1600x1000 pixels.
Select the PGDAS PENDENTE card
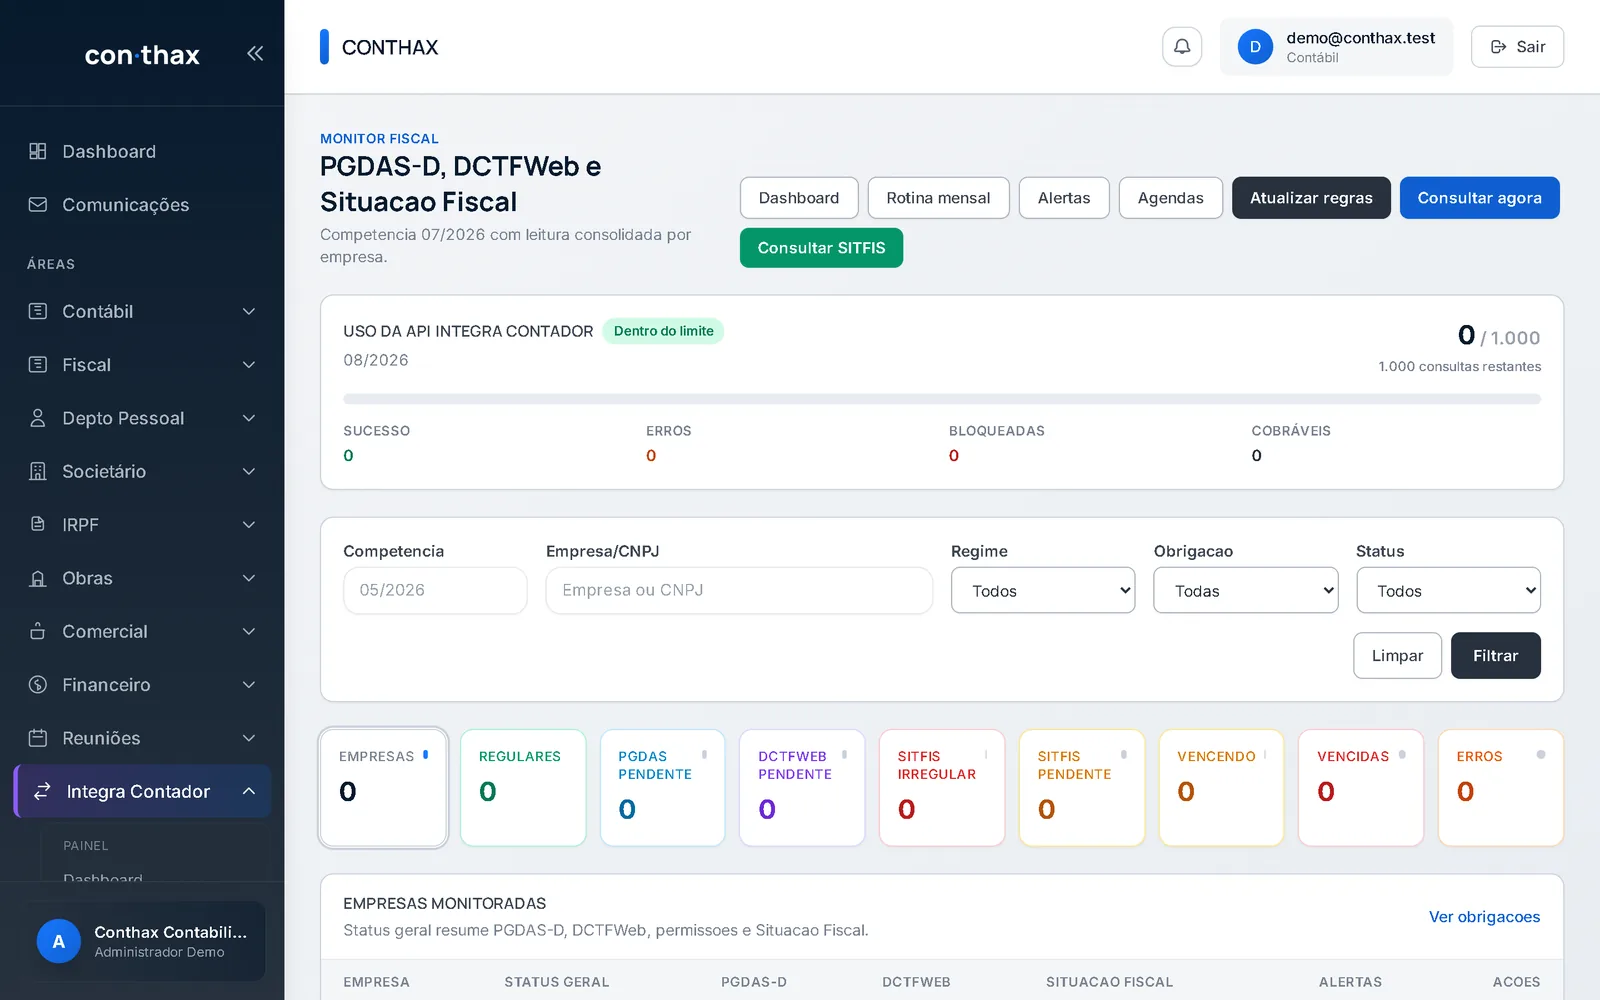coord(662,788)
